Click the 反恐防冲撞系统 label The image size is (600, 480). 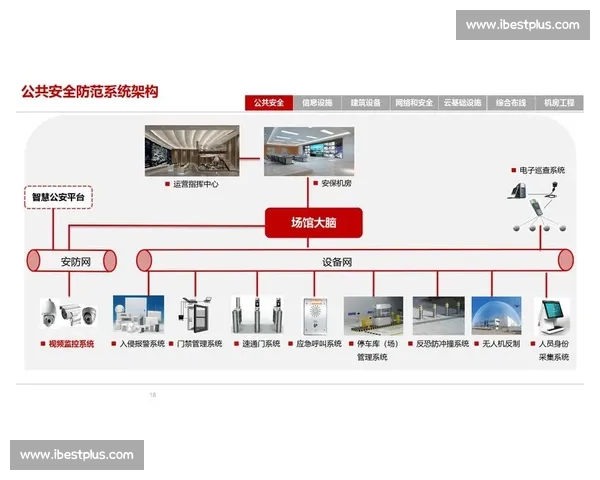click(443, 344)
